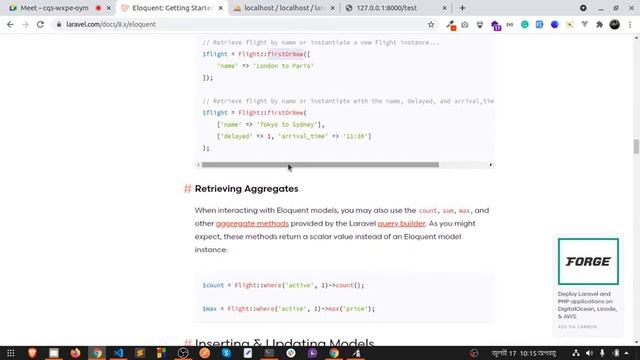640x360 pixels.
Task: Open the tab search dropdown button
Action: pos(583,8)
